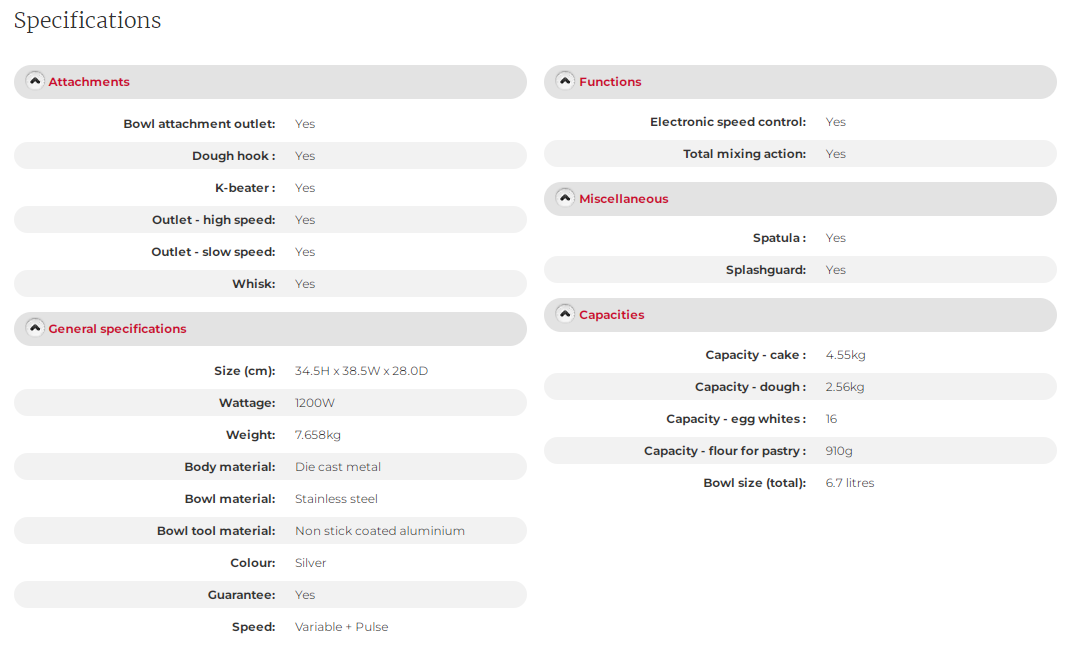Collapse Attachments section via its arrow icon
The image size is (1074, 650).
coord(35,81)
